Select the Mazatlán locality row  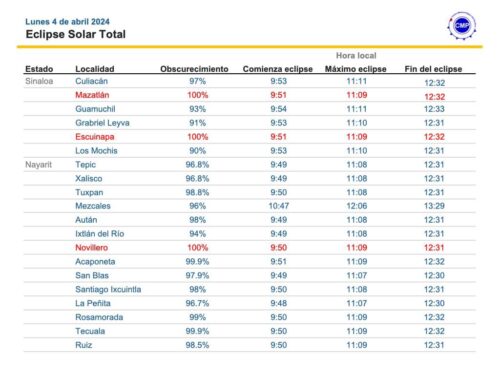(x=250, y=95)
